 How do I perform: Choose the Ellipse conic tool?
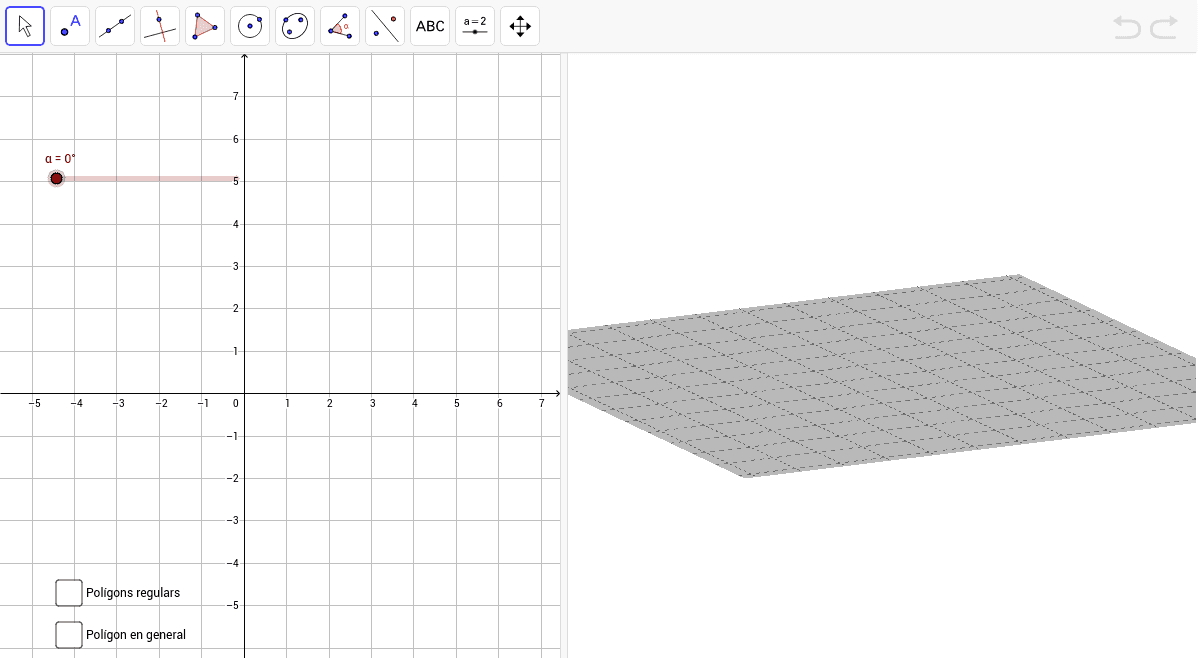[x=295, y=26]
